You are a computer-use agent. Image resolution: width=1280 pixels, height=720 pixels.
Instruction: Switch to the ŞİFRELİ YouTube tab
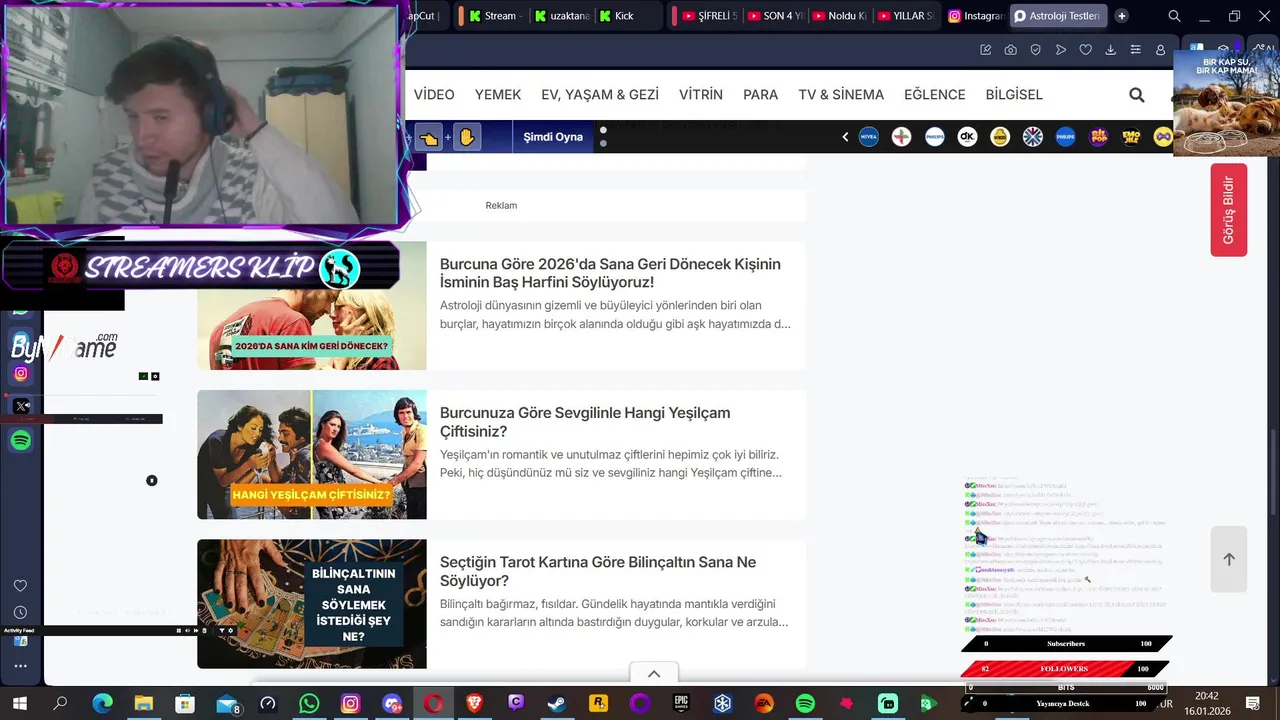tap(709, 16)
